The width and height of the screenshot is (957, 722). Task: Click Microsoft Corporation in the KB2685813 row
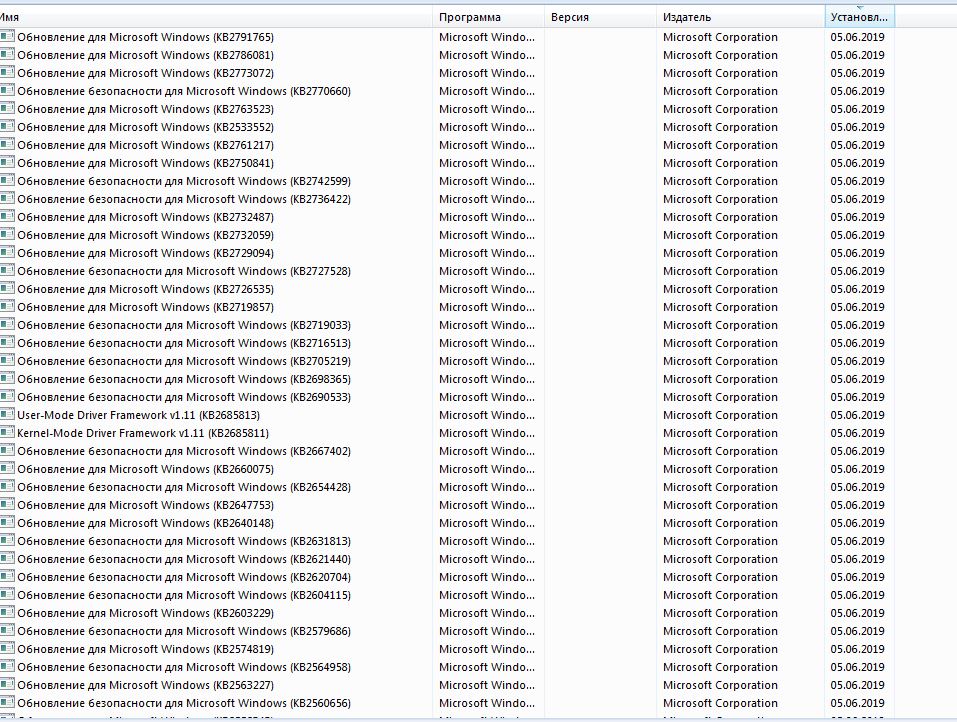coord(720,415)
